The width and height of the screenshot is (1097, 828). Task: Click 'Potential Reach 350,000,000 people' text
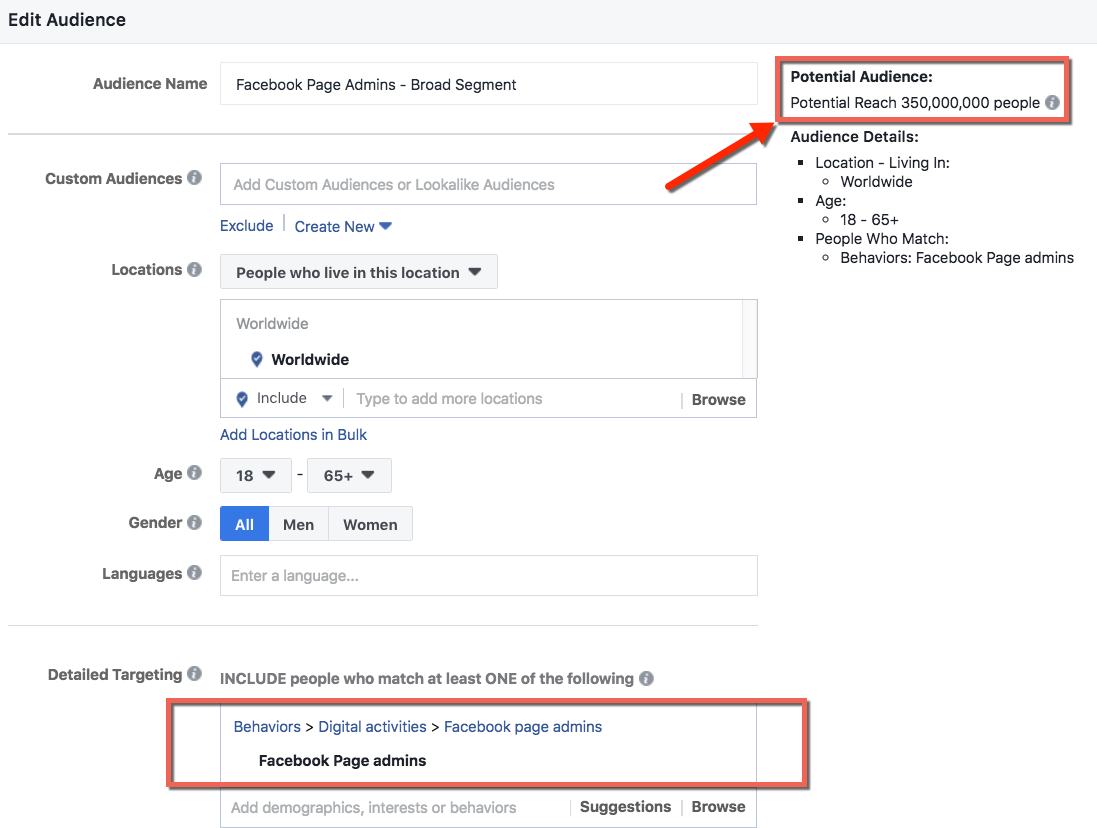[x=915, y=103]
